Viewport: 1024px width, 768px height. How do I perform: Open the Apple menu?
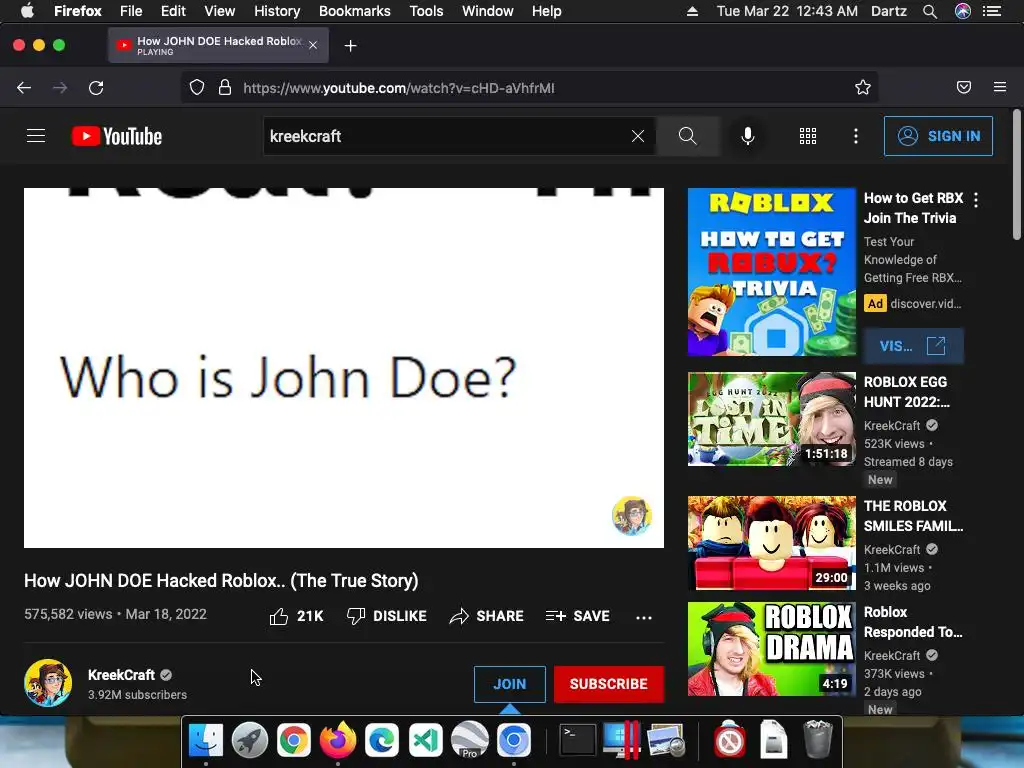pos(27,11)
